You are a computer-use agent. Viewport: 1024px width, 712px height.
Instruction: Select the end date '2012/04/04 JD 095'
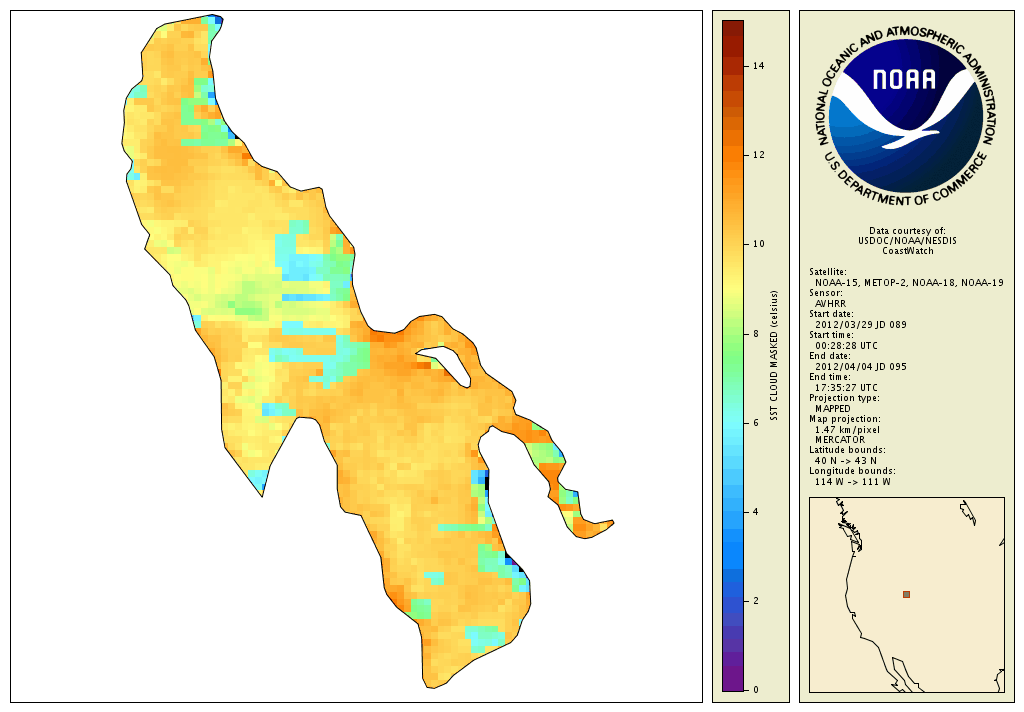point(861,366)
